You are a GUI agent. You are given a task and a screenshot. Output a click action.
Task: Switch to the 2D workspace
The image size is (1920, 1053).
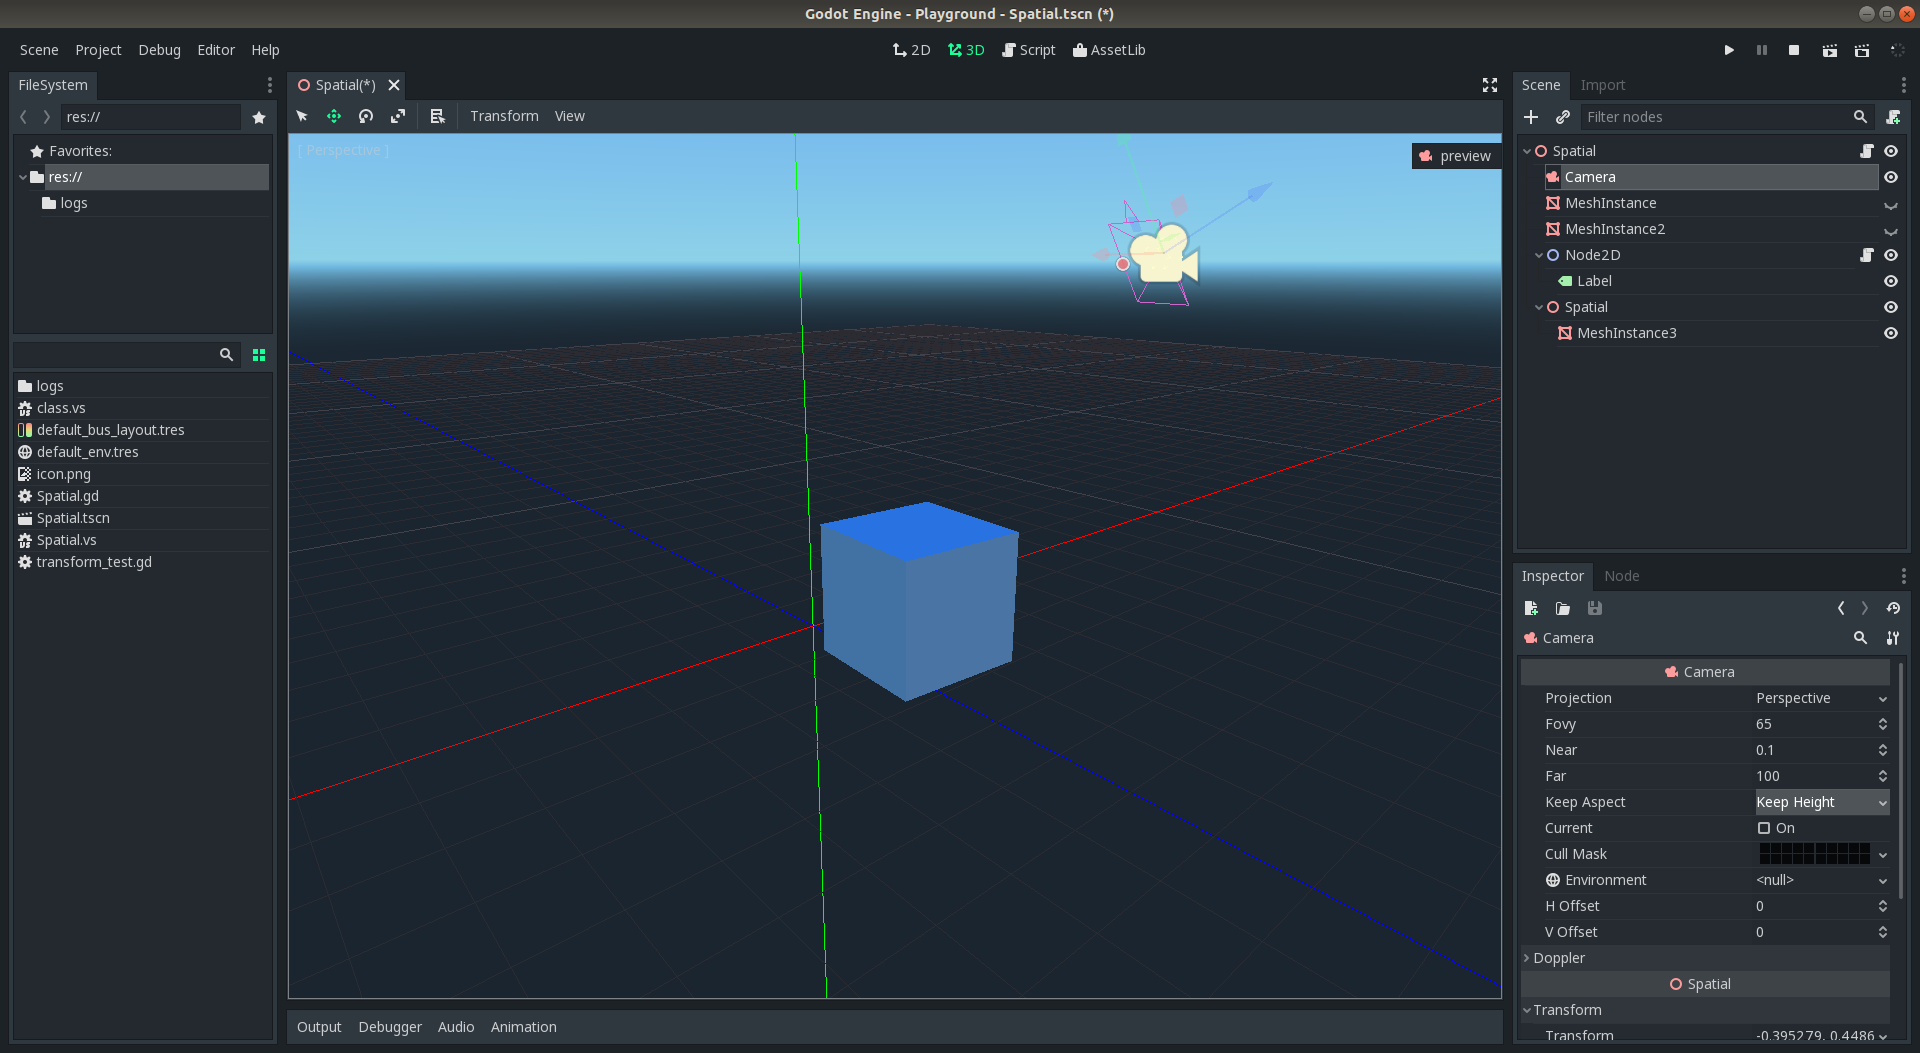[x=911, y=49]
